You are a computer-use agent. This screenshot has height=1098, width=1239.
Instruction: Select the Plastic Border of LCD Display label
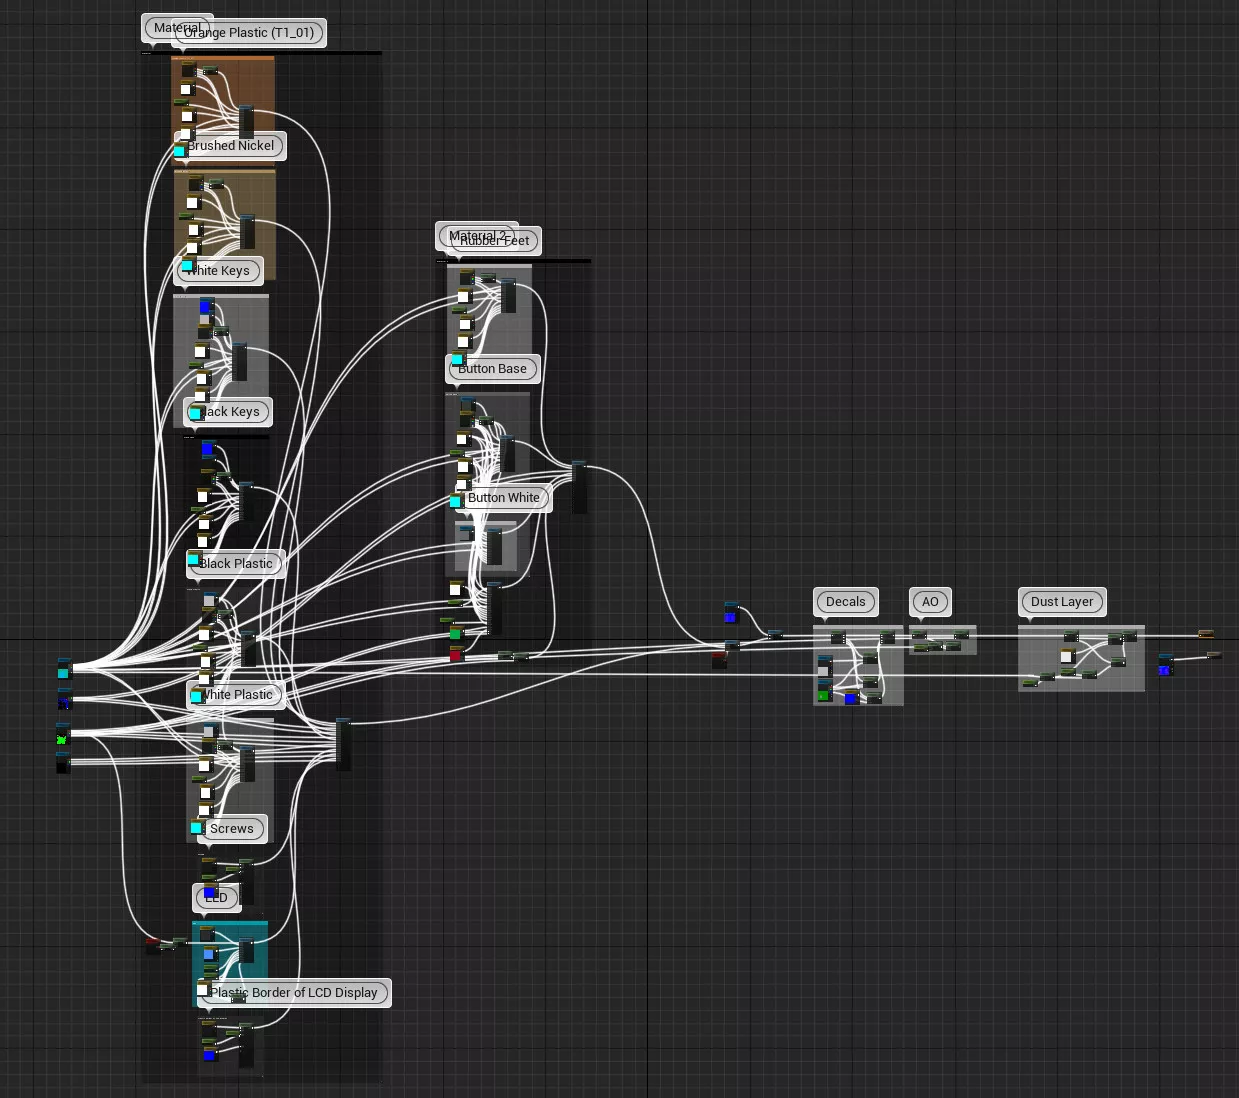click(294, 993)
